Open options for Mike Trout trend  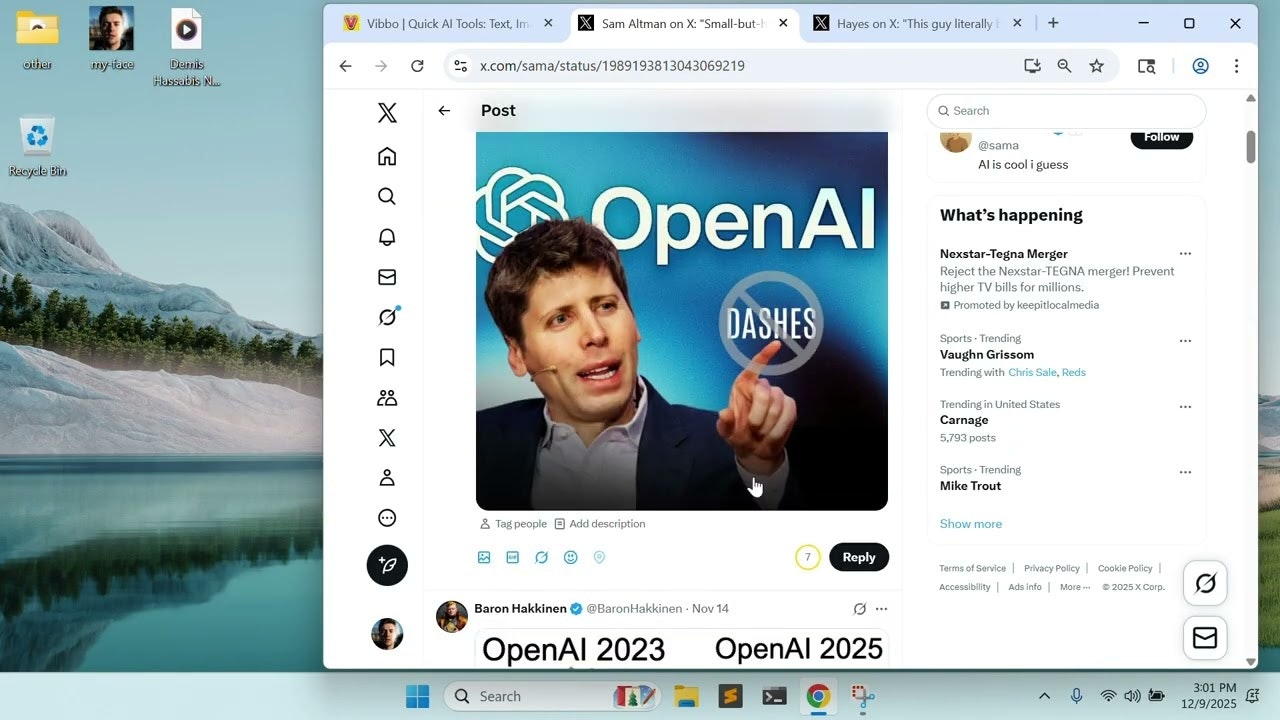click(x=1185, y=472)
